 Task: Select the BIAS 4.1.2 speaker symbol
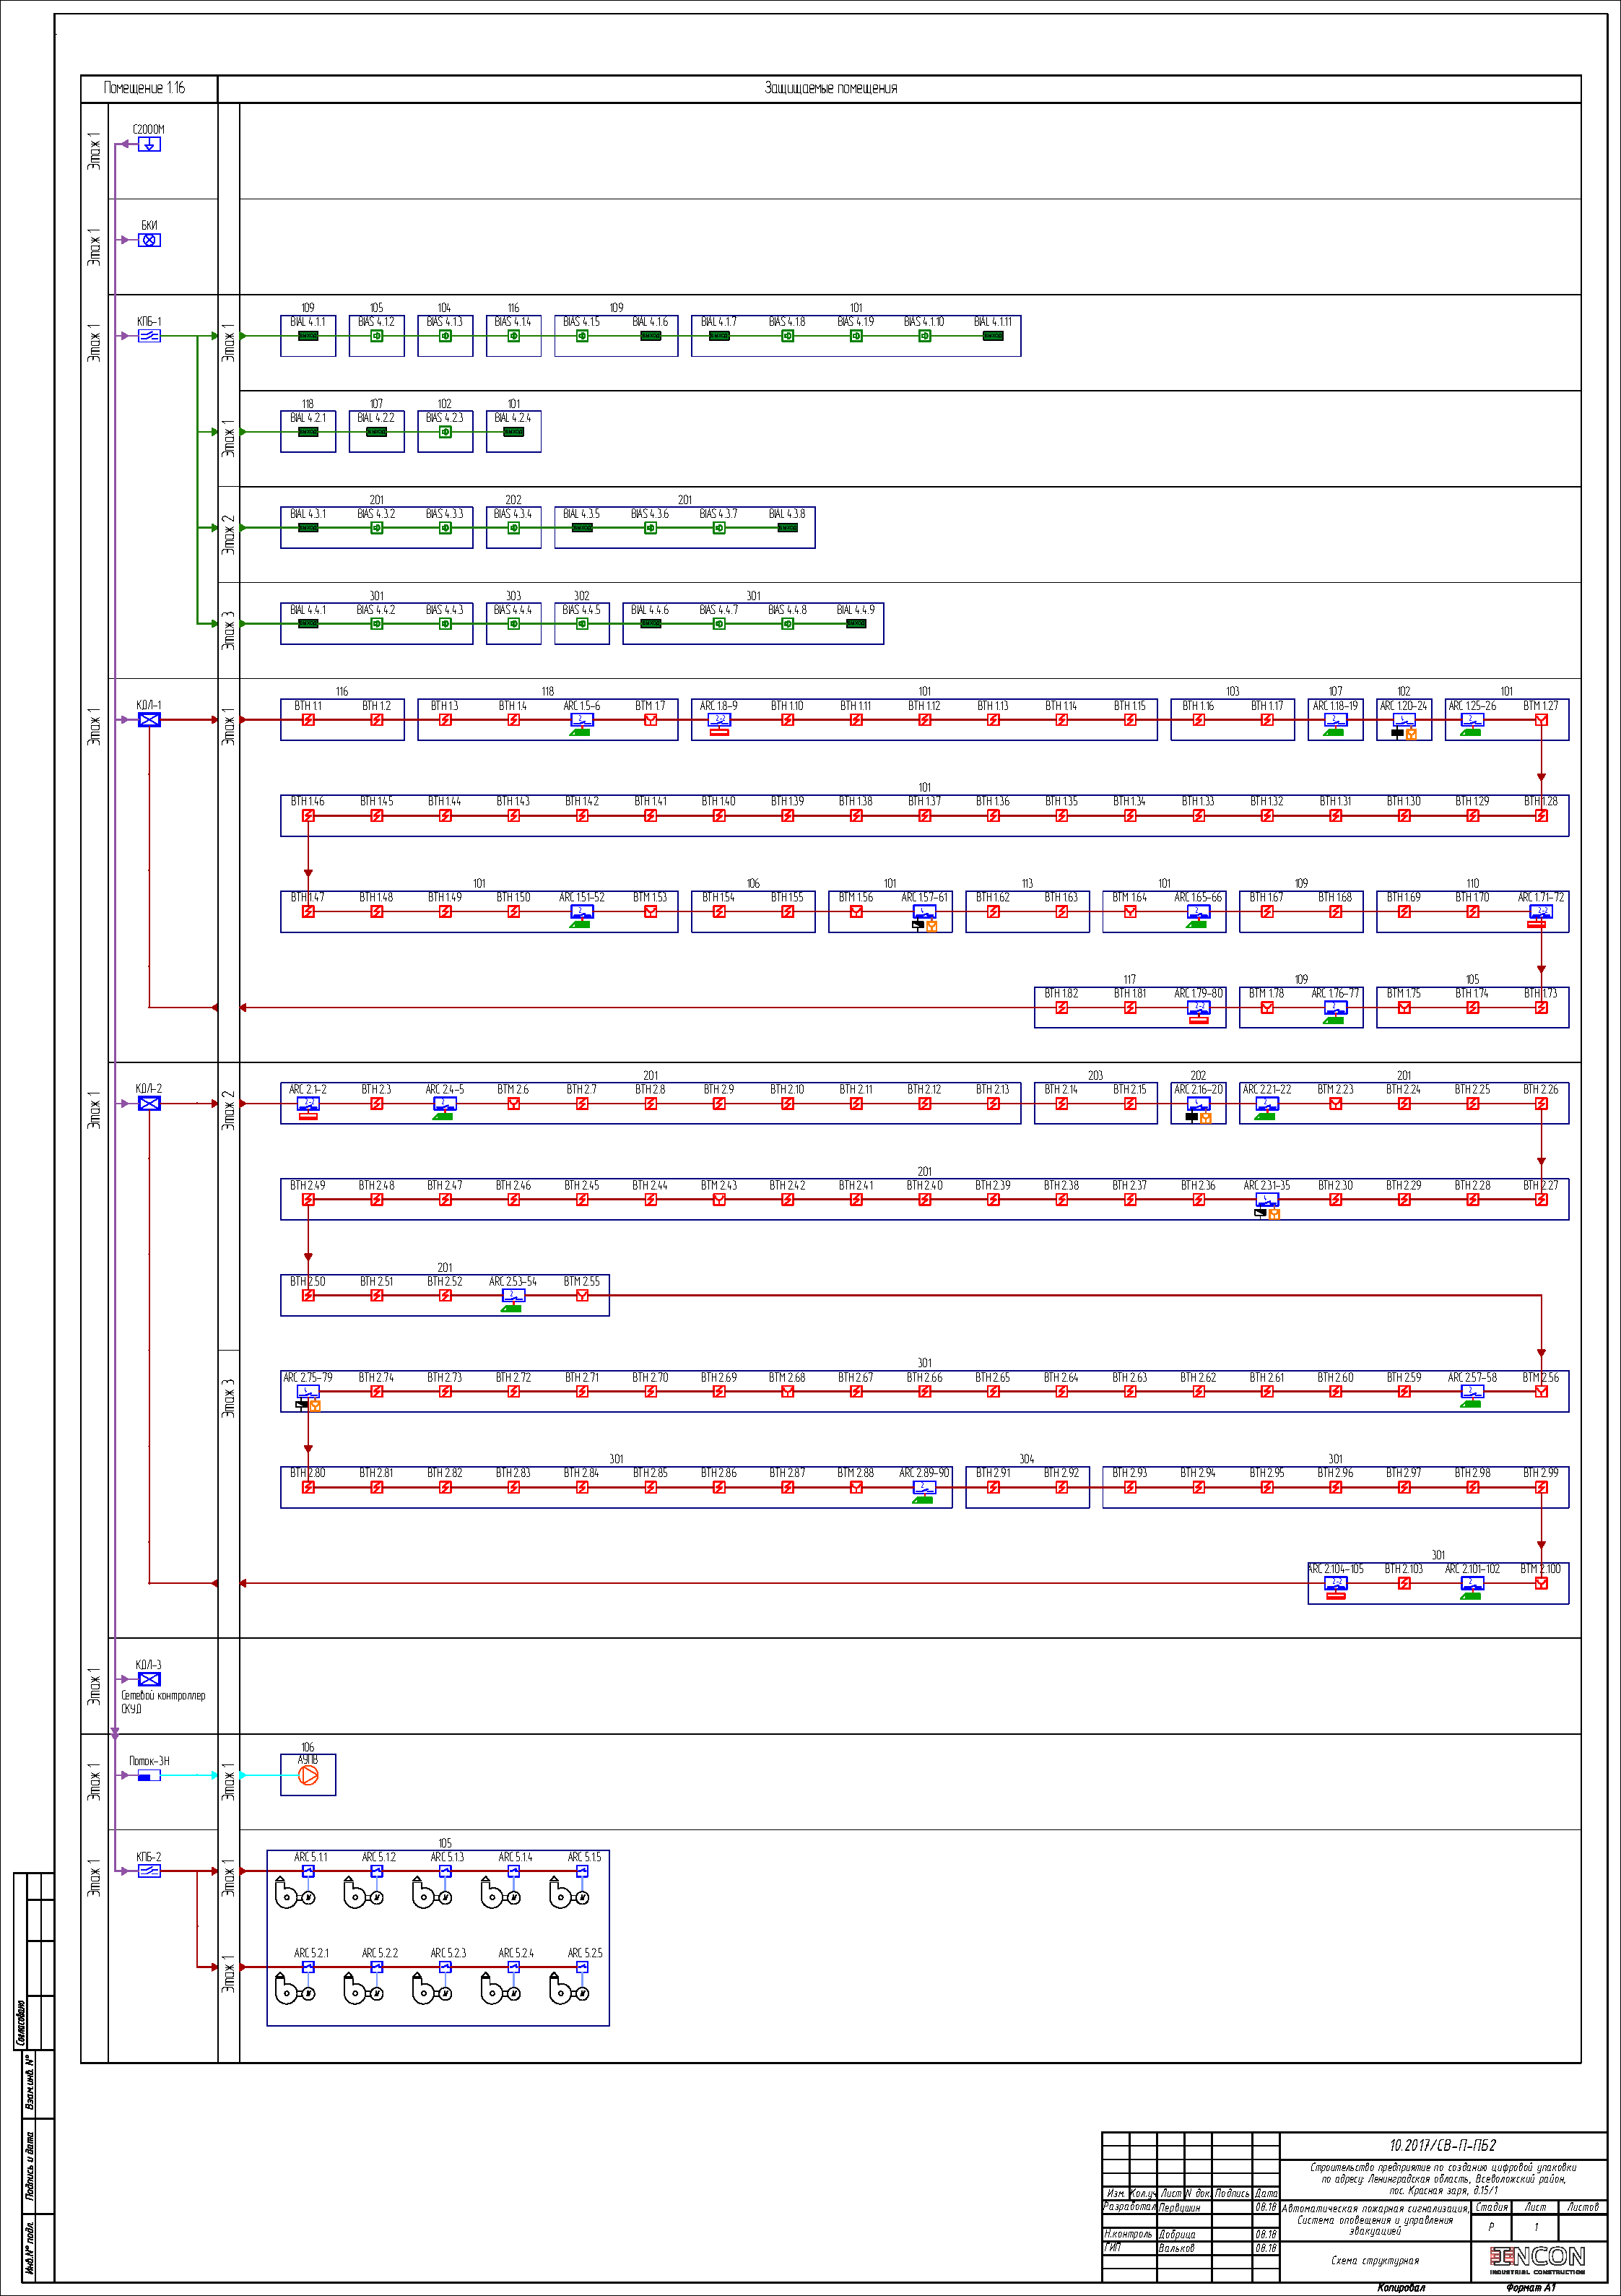point(377,336)
